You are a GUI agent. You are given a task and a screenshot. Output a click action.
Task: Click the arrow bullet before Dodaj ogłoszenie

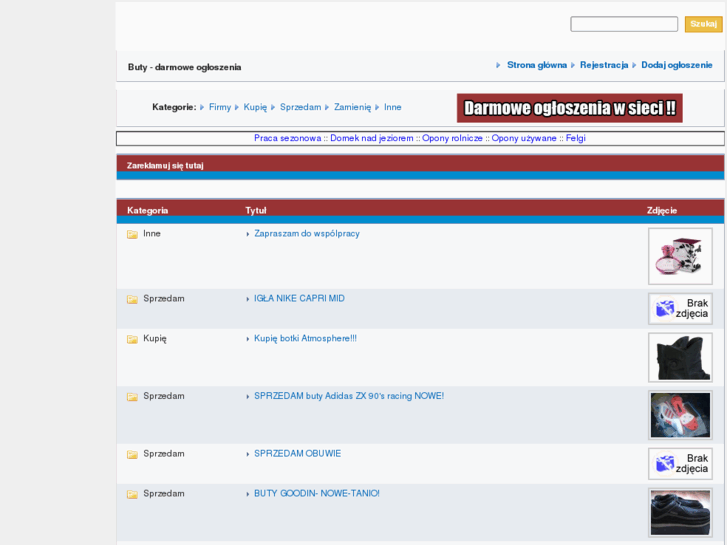634,65
